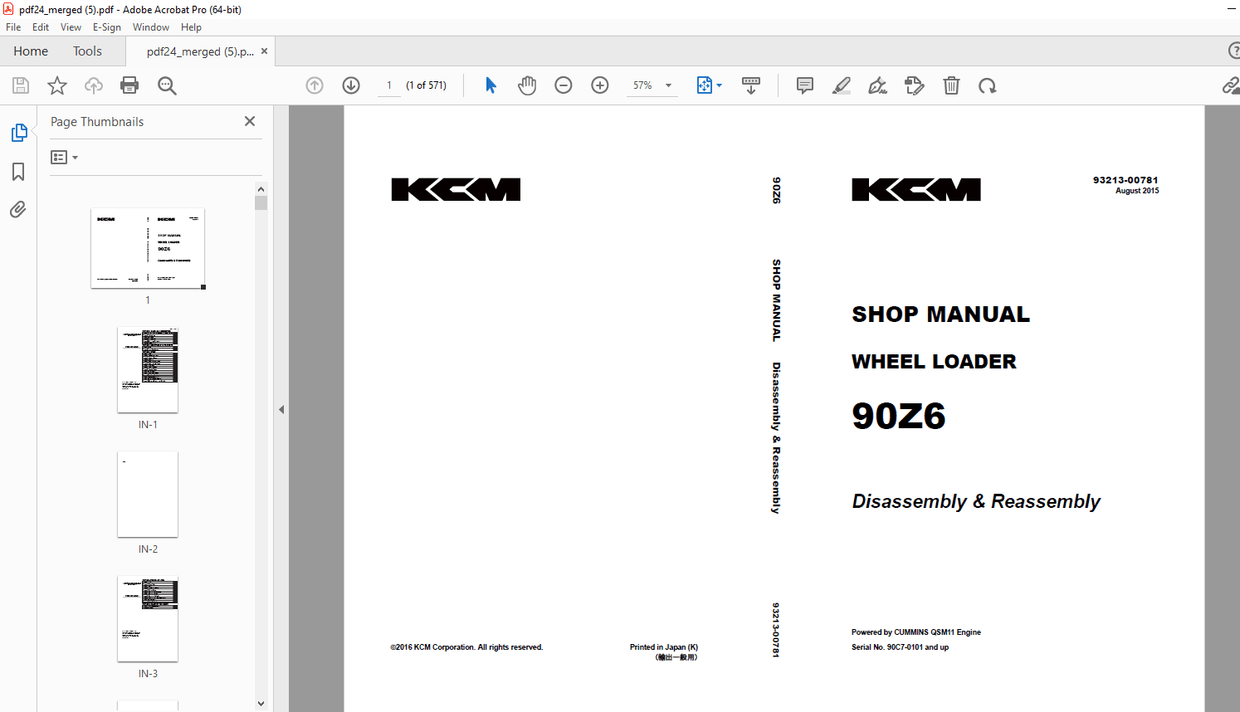Open the Bookmarks panel

pyautogui.click(x=19, y=171)
